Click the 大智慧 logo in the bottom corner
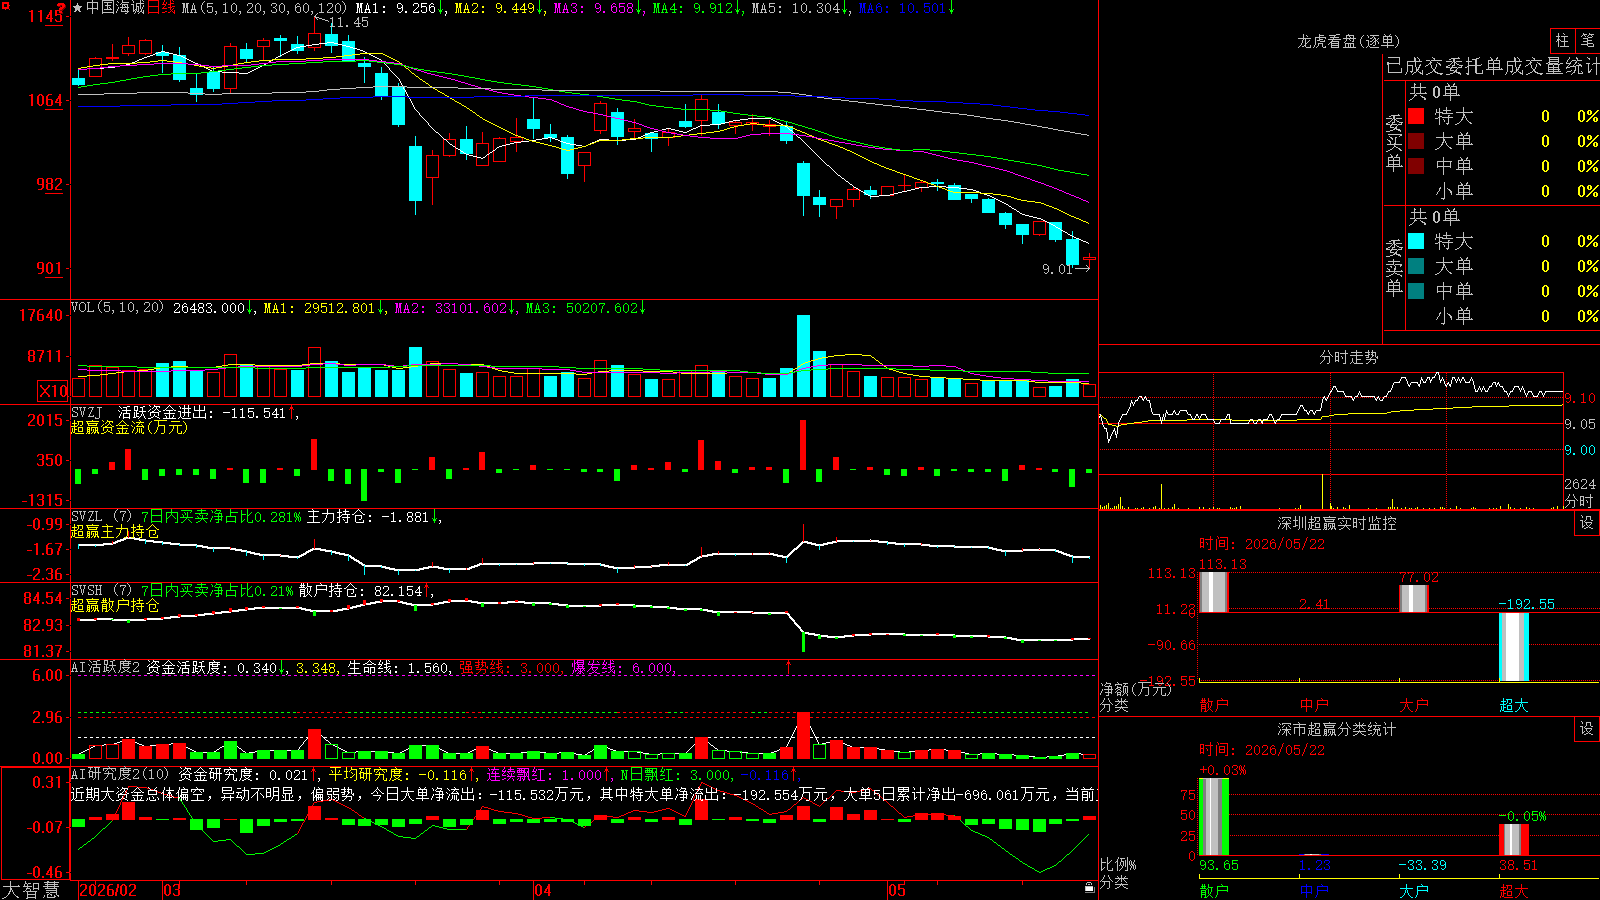This screenshot has height=900, width=1600. pos(31,890)
